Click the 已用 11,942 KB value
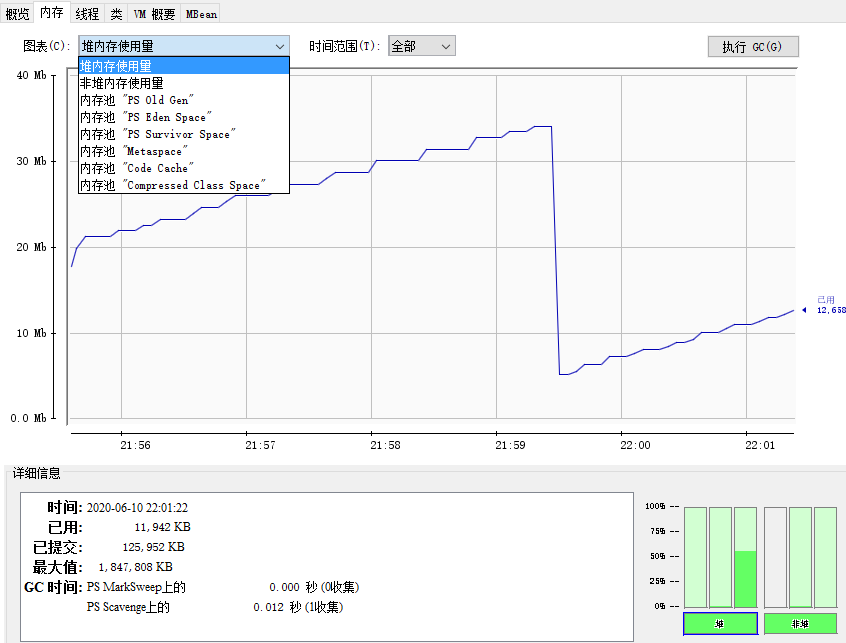 [162, 527]
